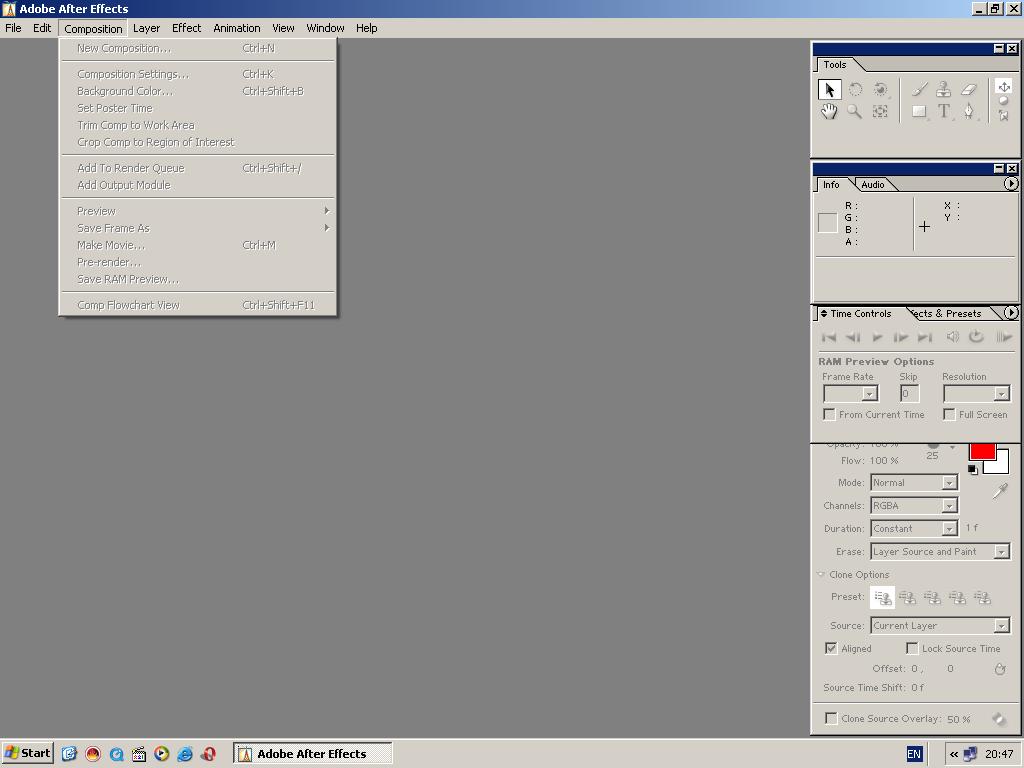Start RAM Preview button

pyautogui.click(x=1004, y=337)
